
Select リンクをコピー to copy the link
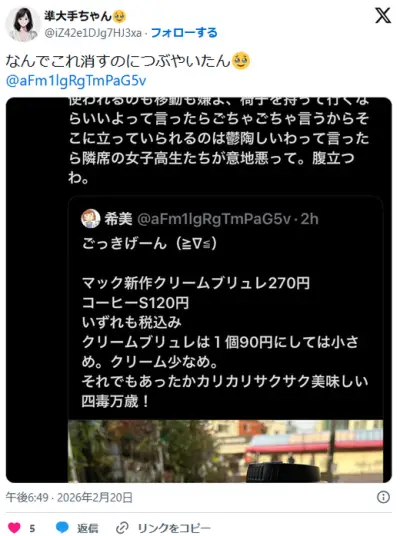point(174,528)
